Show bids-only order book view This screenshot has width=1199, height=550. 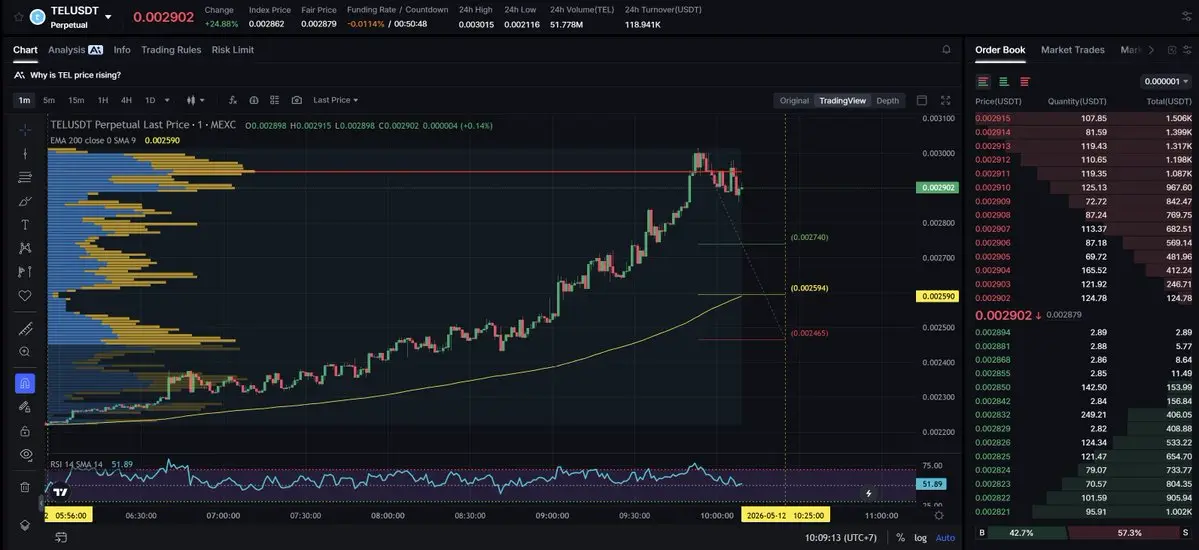(x=1004, y=81)
